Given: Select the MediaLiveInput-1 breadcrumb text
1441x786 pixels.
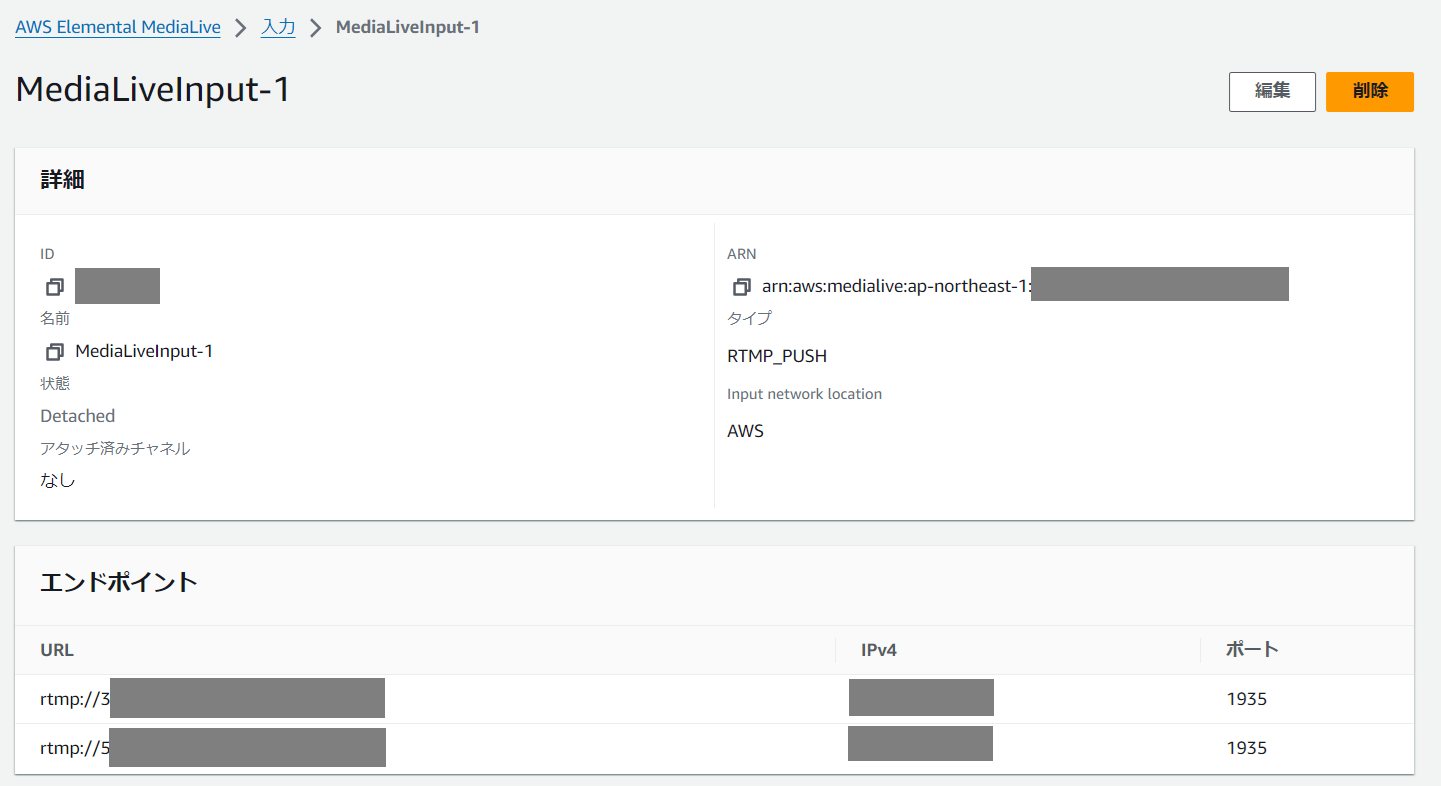Looking at the screenshot, I should 408,27.
